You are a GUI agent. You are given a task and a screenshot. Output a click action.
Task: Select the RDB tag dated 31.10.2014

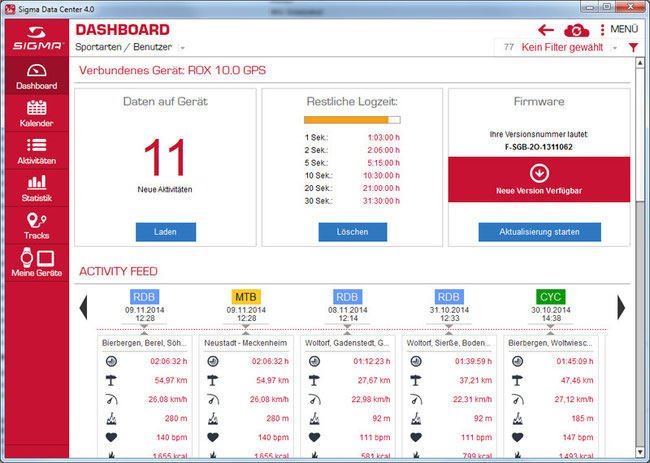click(x=449, y=297)
